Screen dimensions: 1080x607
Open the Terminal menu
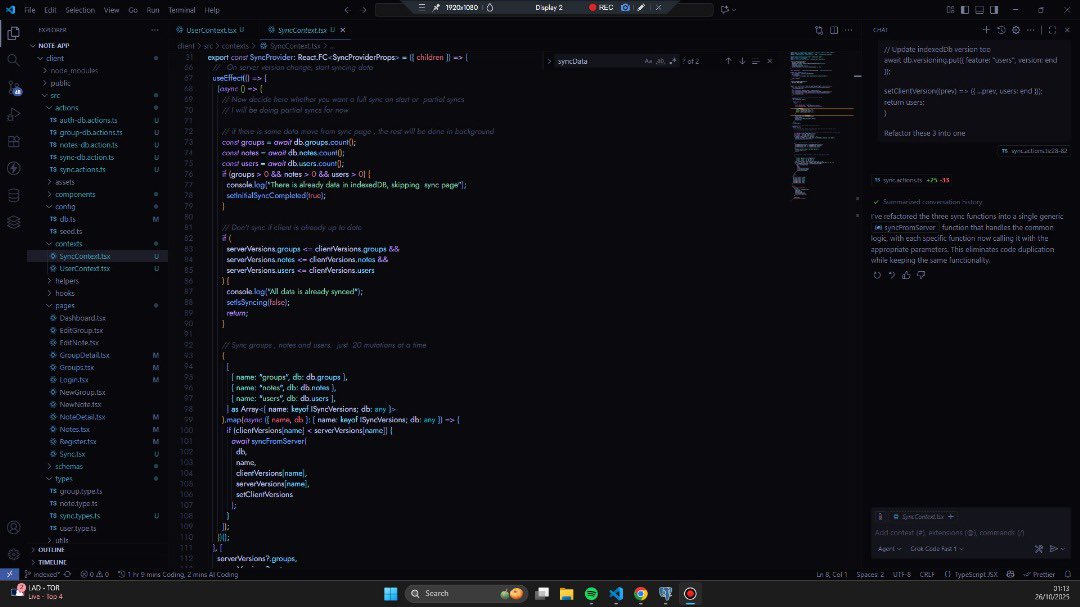point(182,10)
